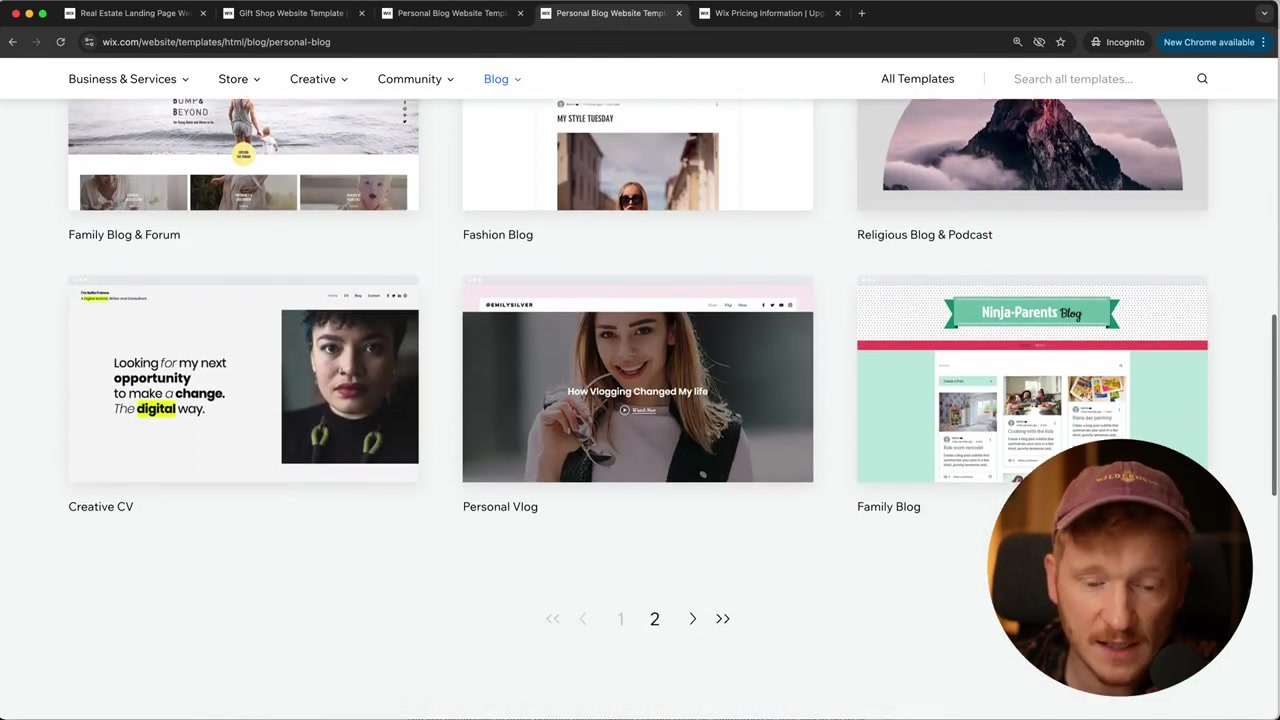Open Chrome three-dot menu
Viewport: 1280px width, 720px height.
(1264, 42)
